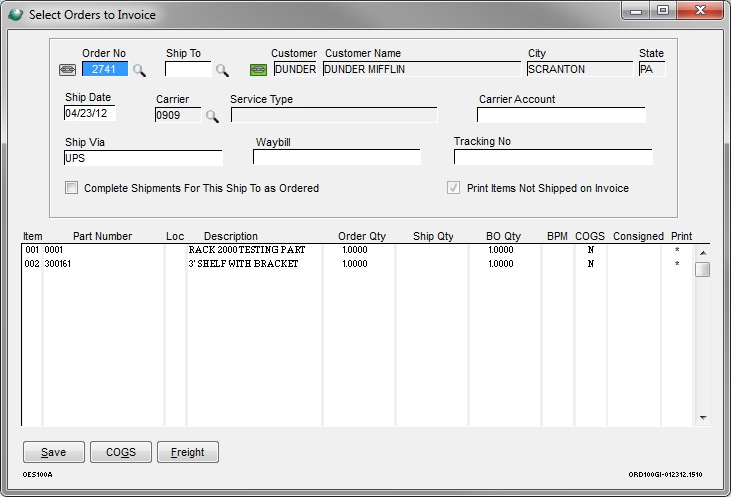Click the green customer icon beside Customer field
The image size is (731, 497).
click(x=258, y=70)
